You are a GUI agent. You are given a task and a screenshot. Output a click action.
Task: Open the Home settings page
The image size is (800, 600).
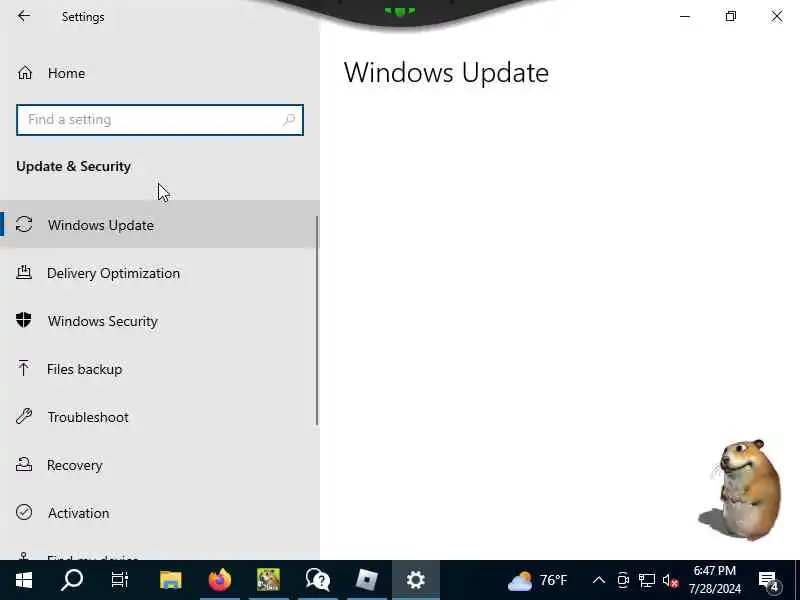coord(160,73)
